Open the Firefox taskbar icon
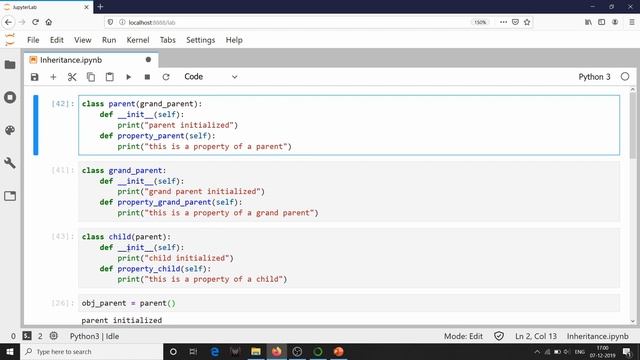 click(277, 351)
